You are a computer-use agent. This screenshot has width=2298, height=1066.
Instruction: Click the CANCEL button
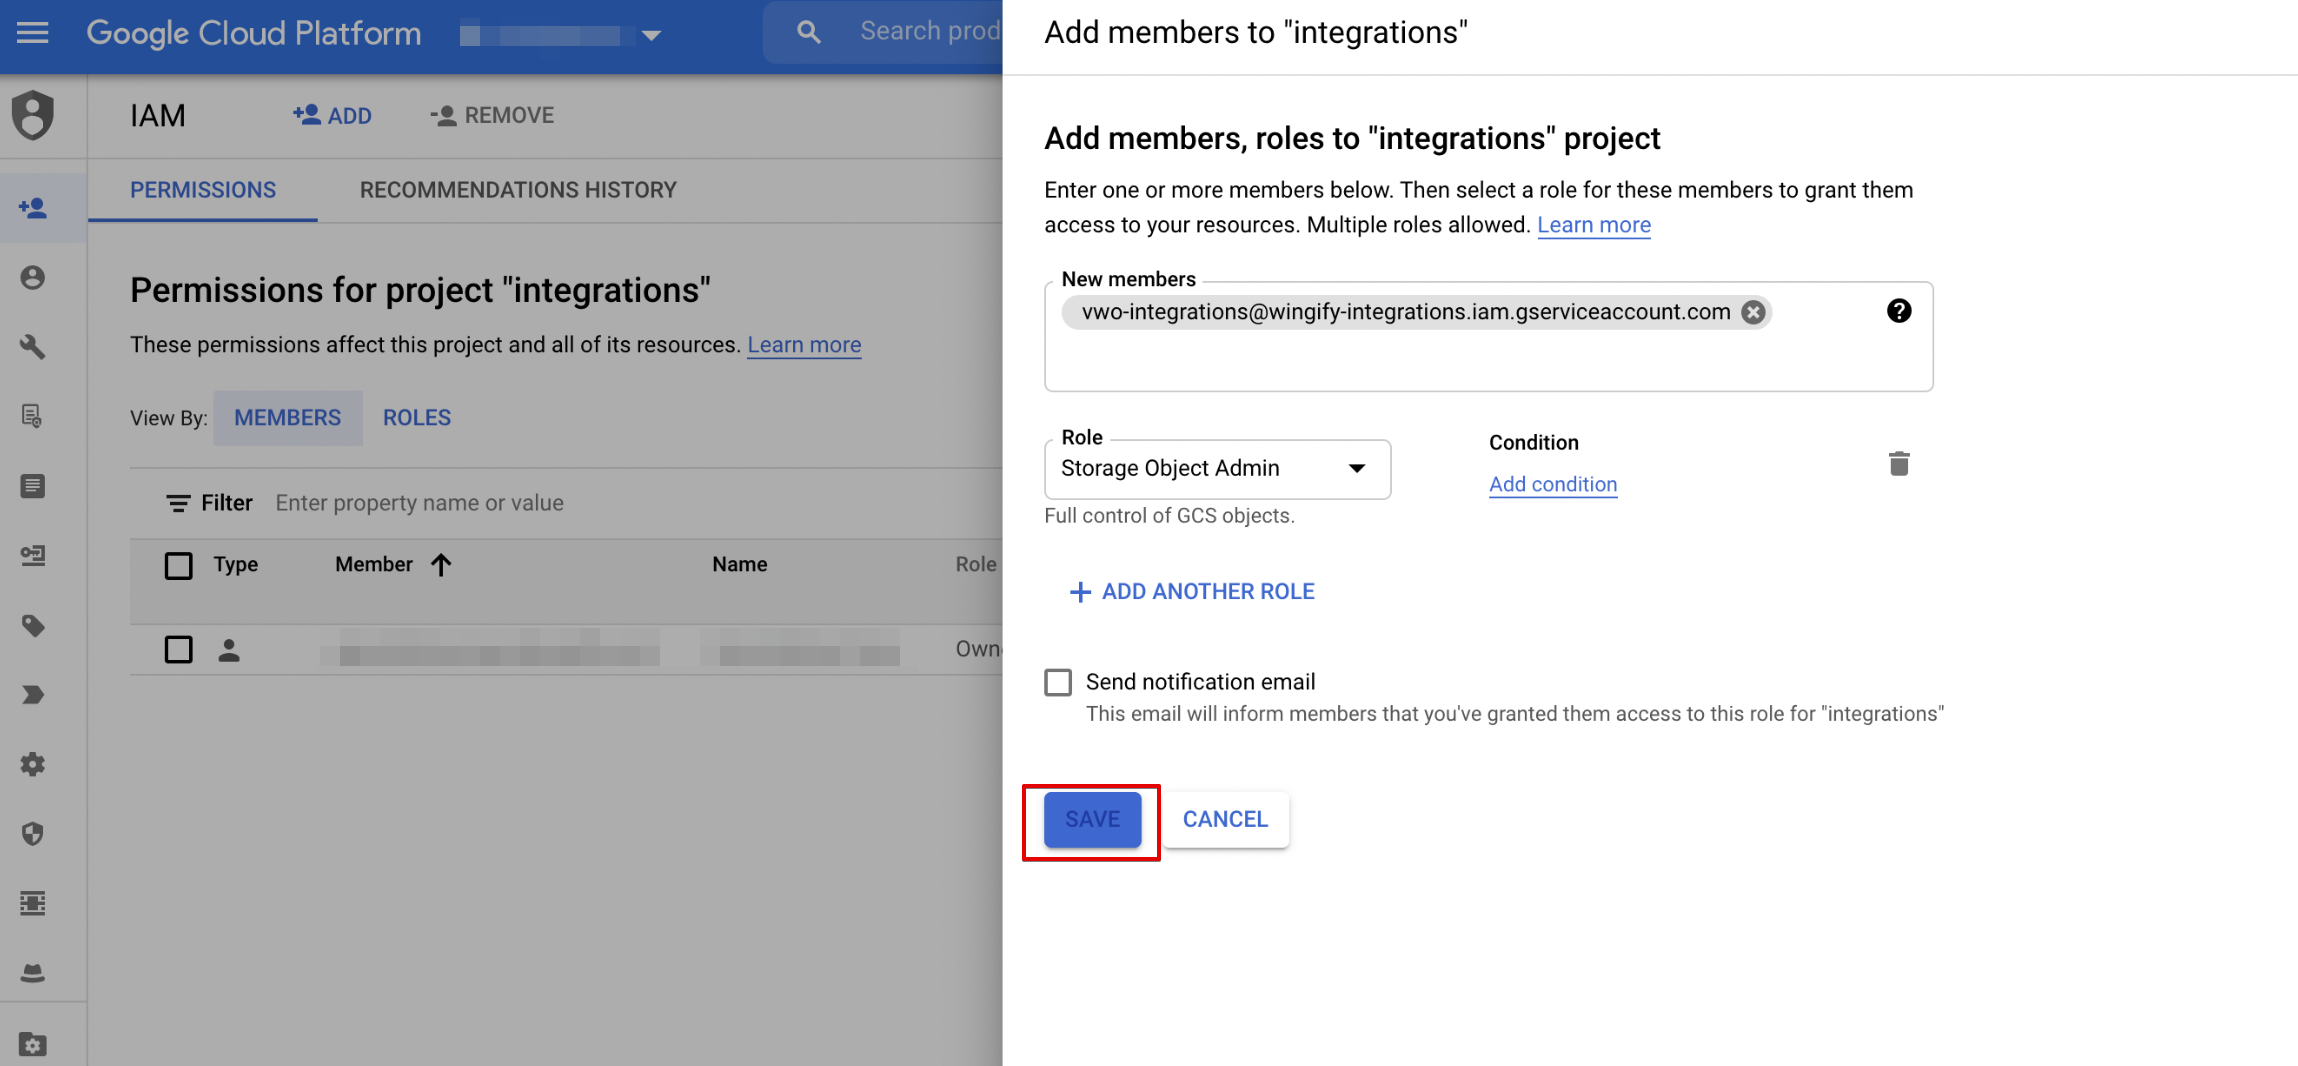coord(1225,819)
